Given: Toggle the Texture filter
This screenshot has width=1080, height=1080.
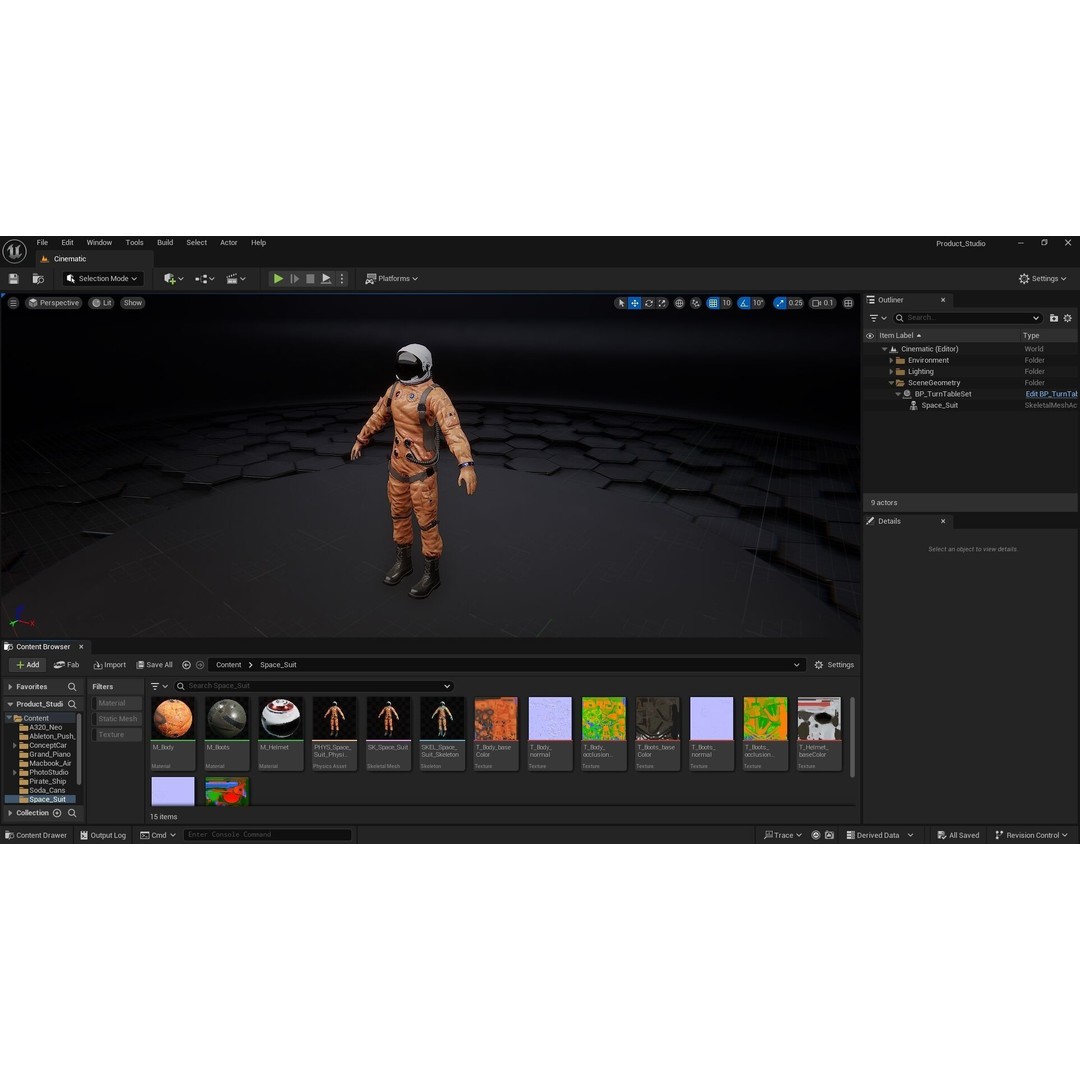Looking at the screenshot, I should point(117,734).
